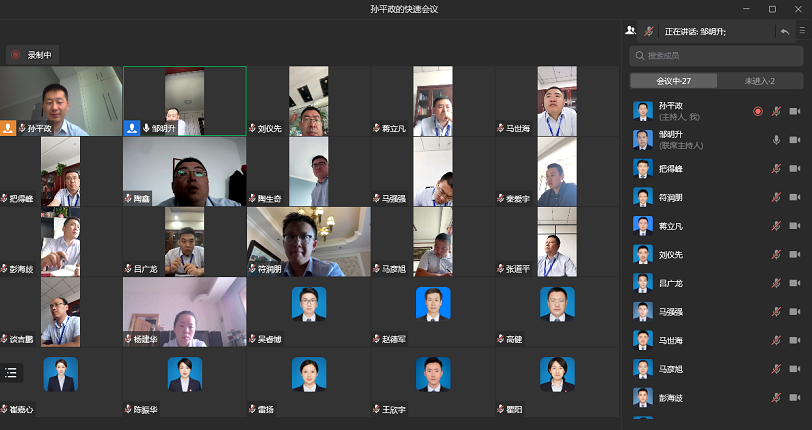Select 邹明升's highlighted video tile

pos(184,100)
